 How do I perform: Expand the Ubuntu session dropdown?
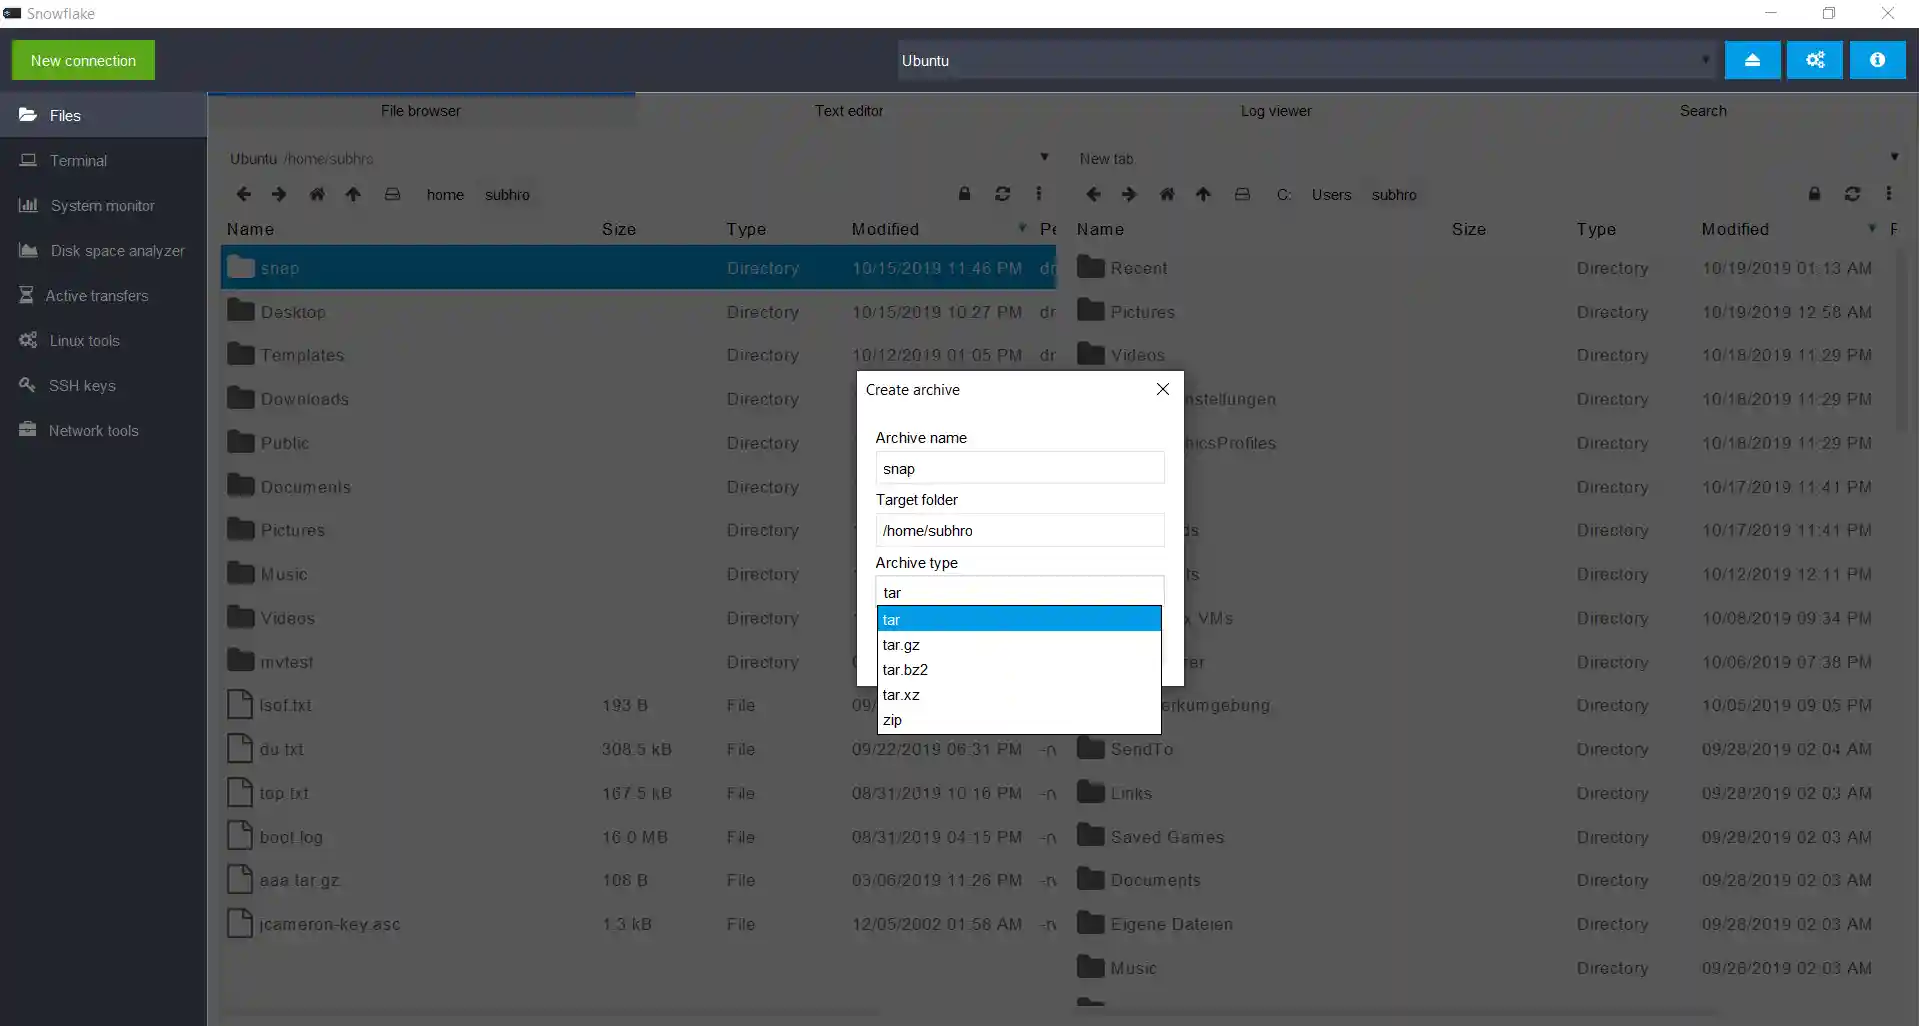point(1705,60)
